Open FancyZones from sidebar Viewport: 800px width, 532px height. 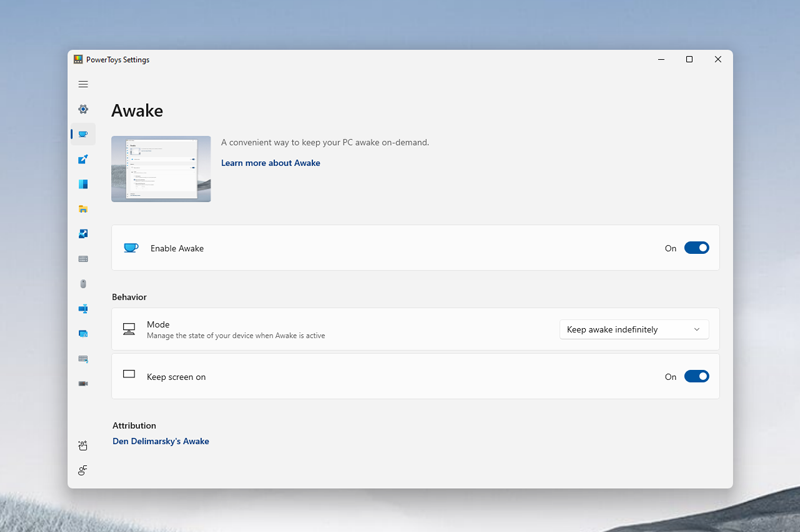pos(83,184)
